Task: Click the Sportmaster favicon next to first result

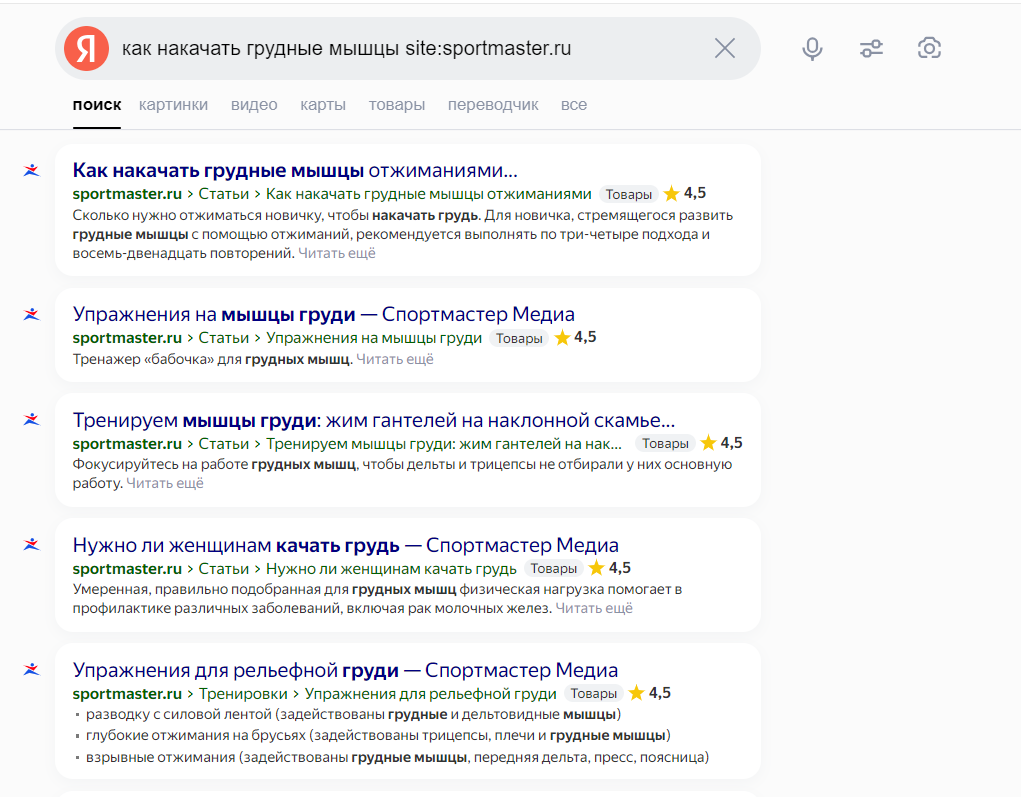Action: [x=31, y=171]
